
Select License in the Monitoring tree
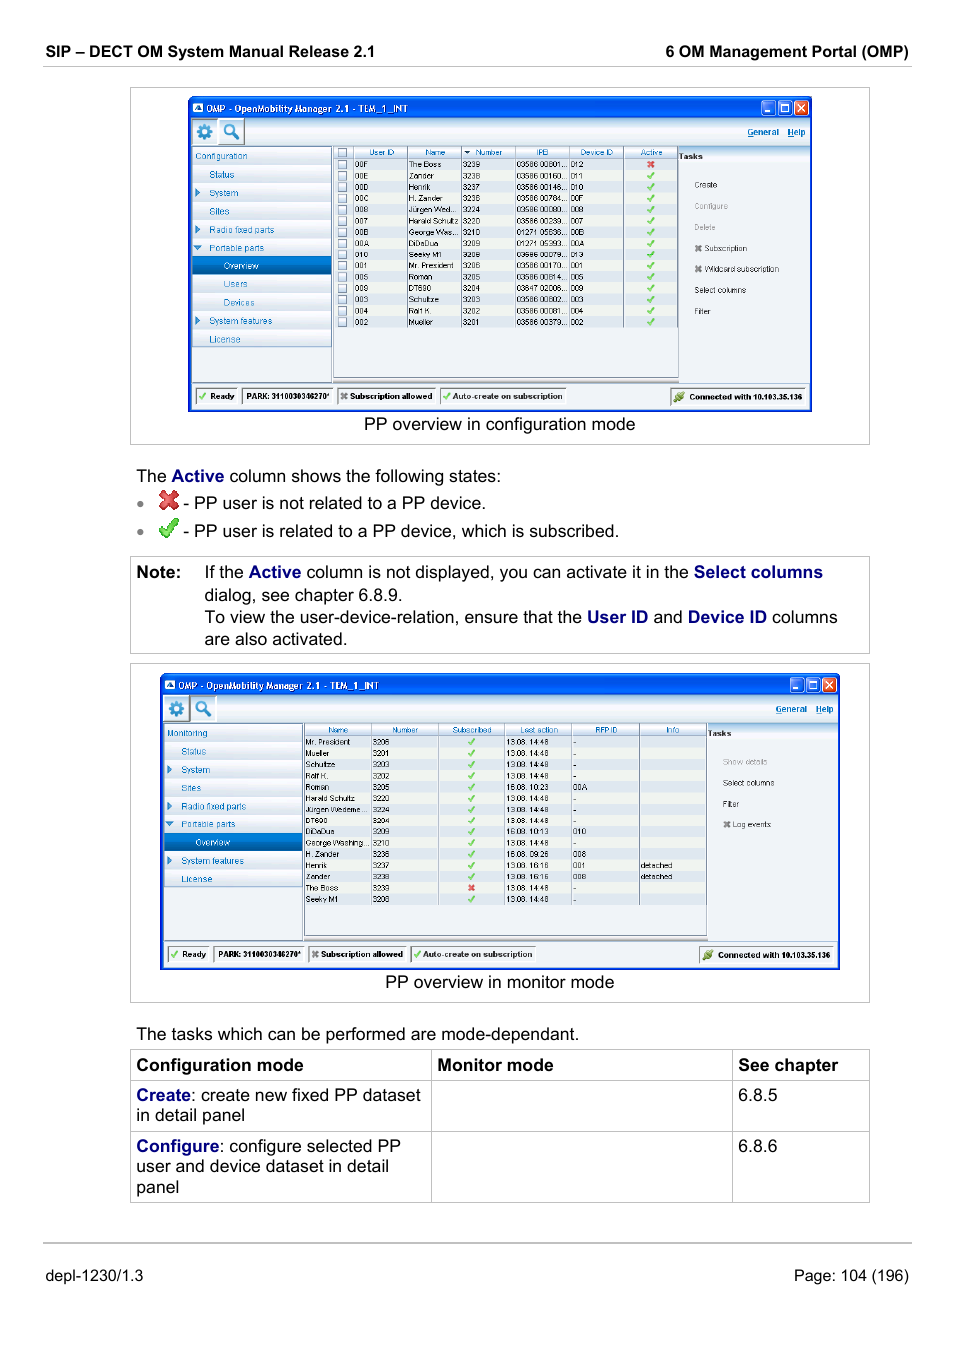pos(197,879)
